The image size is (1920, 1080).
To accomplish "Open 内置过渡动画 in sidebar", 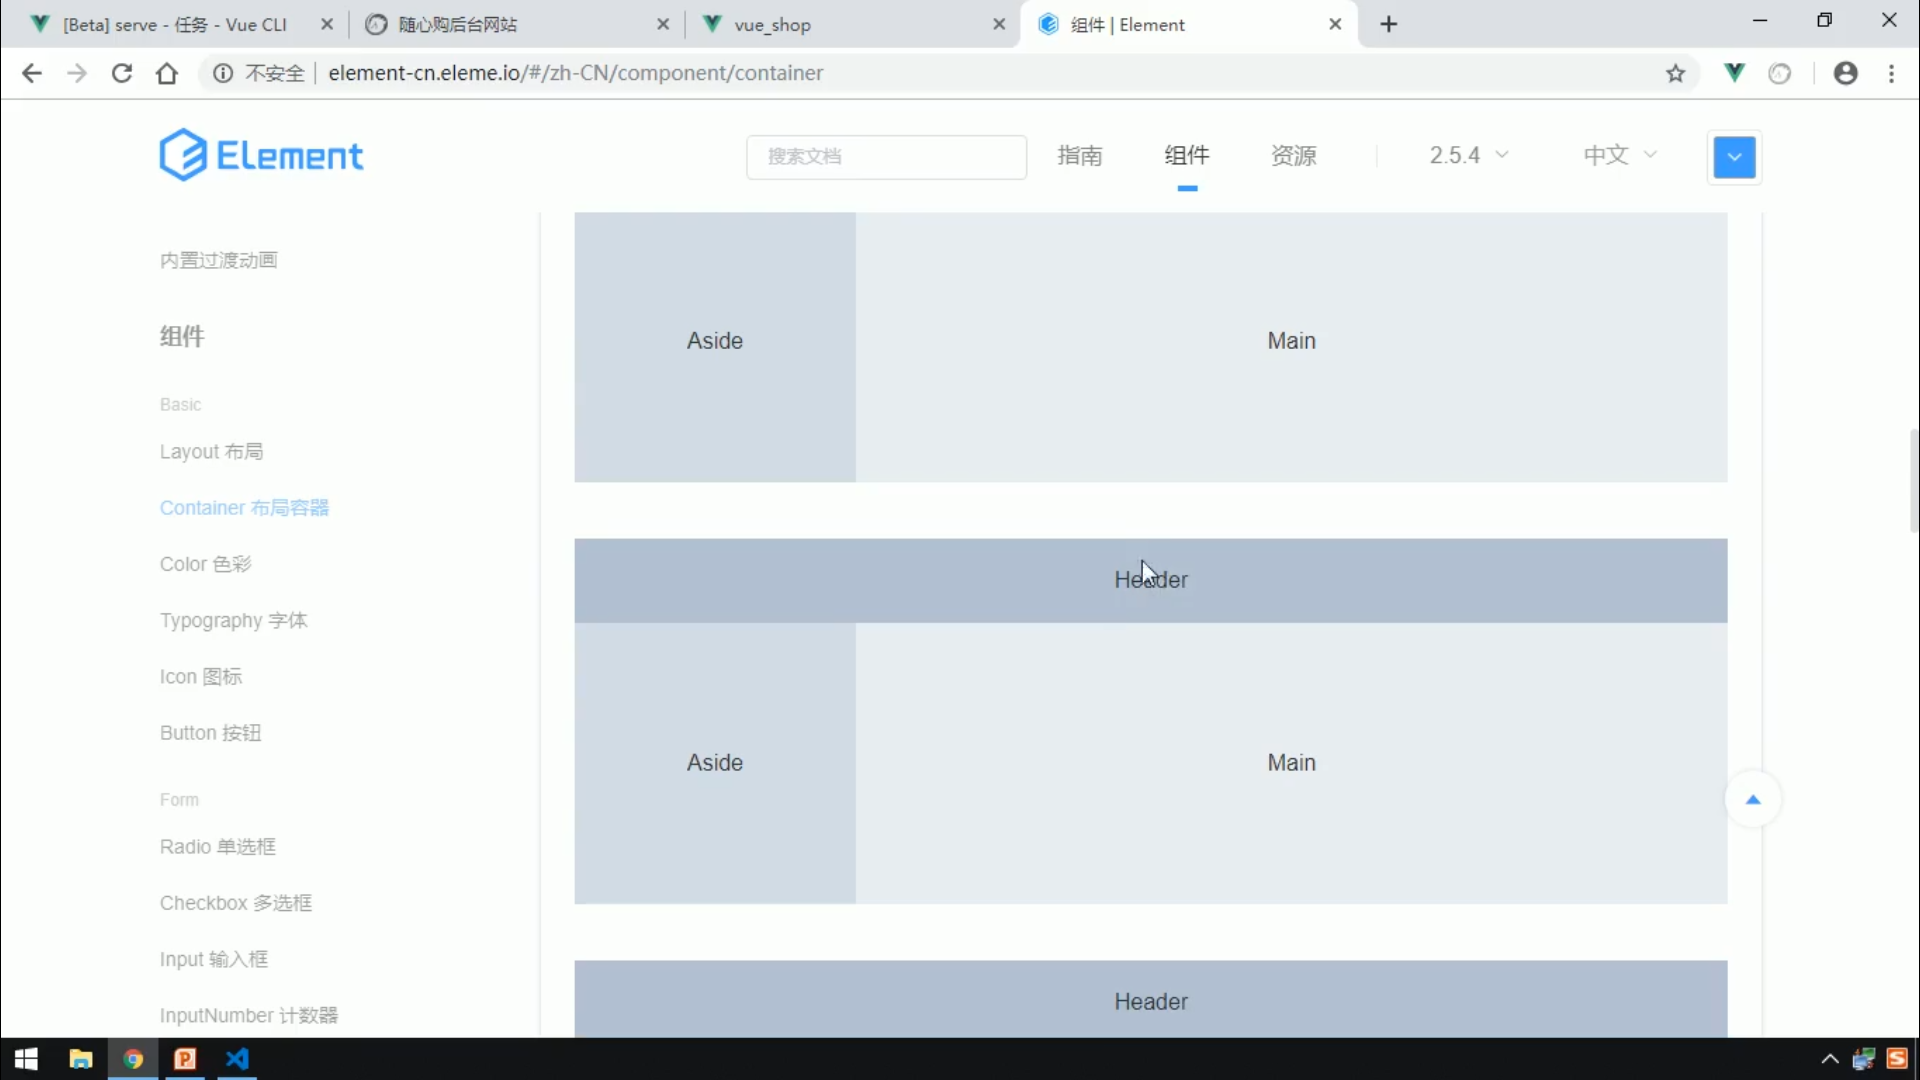I will (219, 260).
